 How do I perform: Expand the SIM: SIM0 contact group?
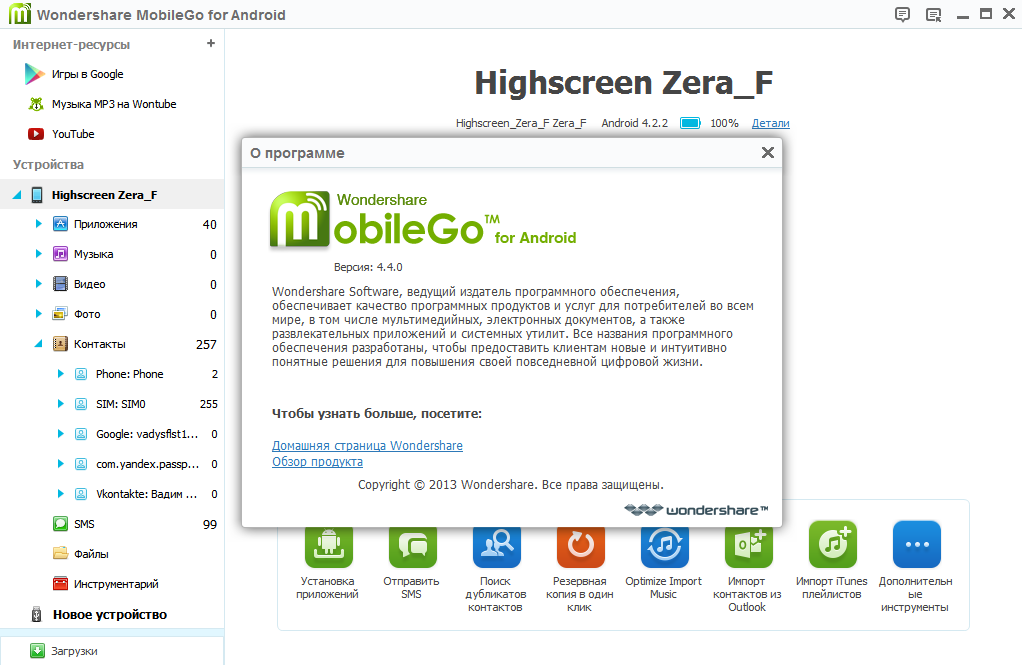click(61, 404)
